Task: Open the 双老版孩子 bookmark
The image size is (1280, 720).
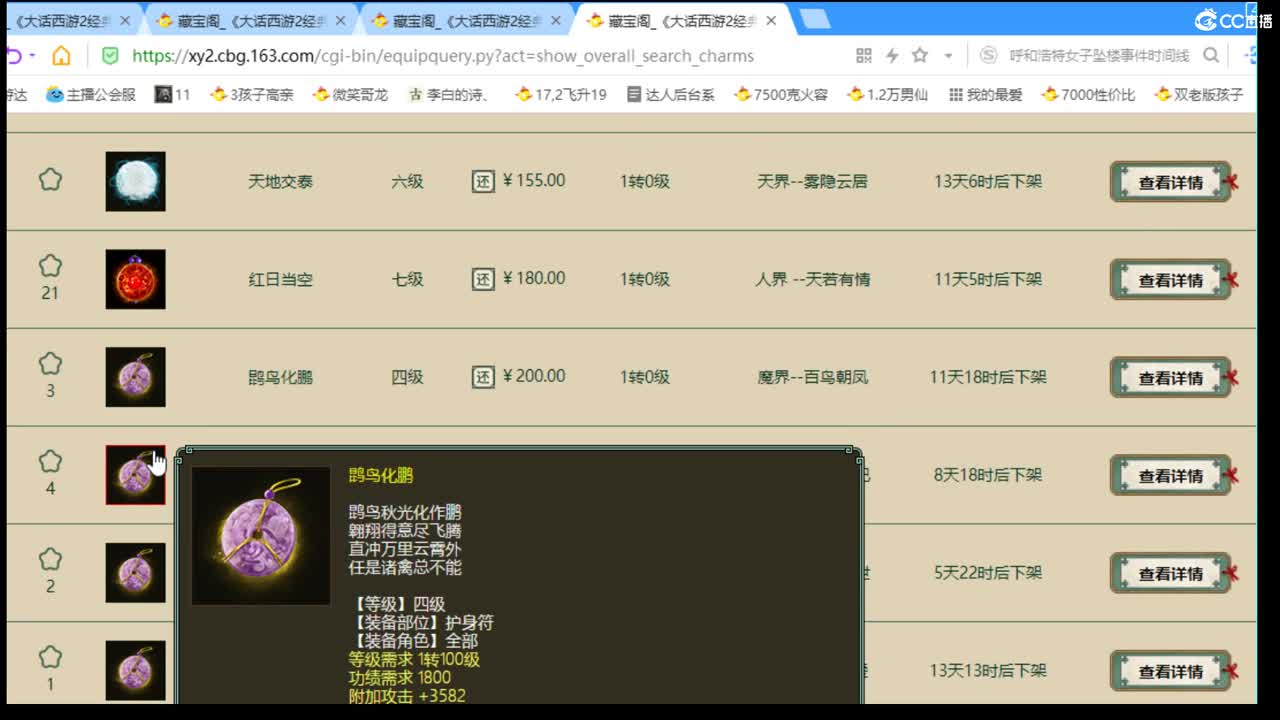Action: (x=1199, y=94)
